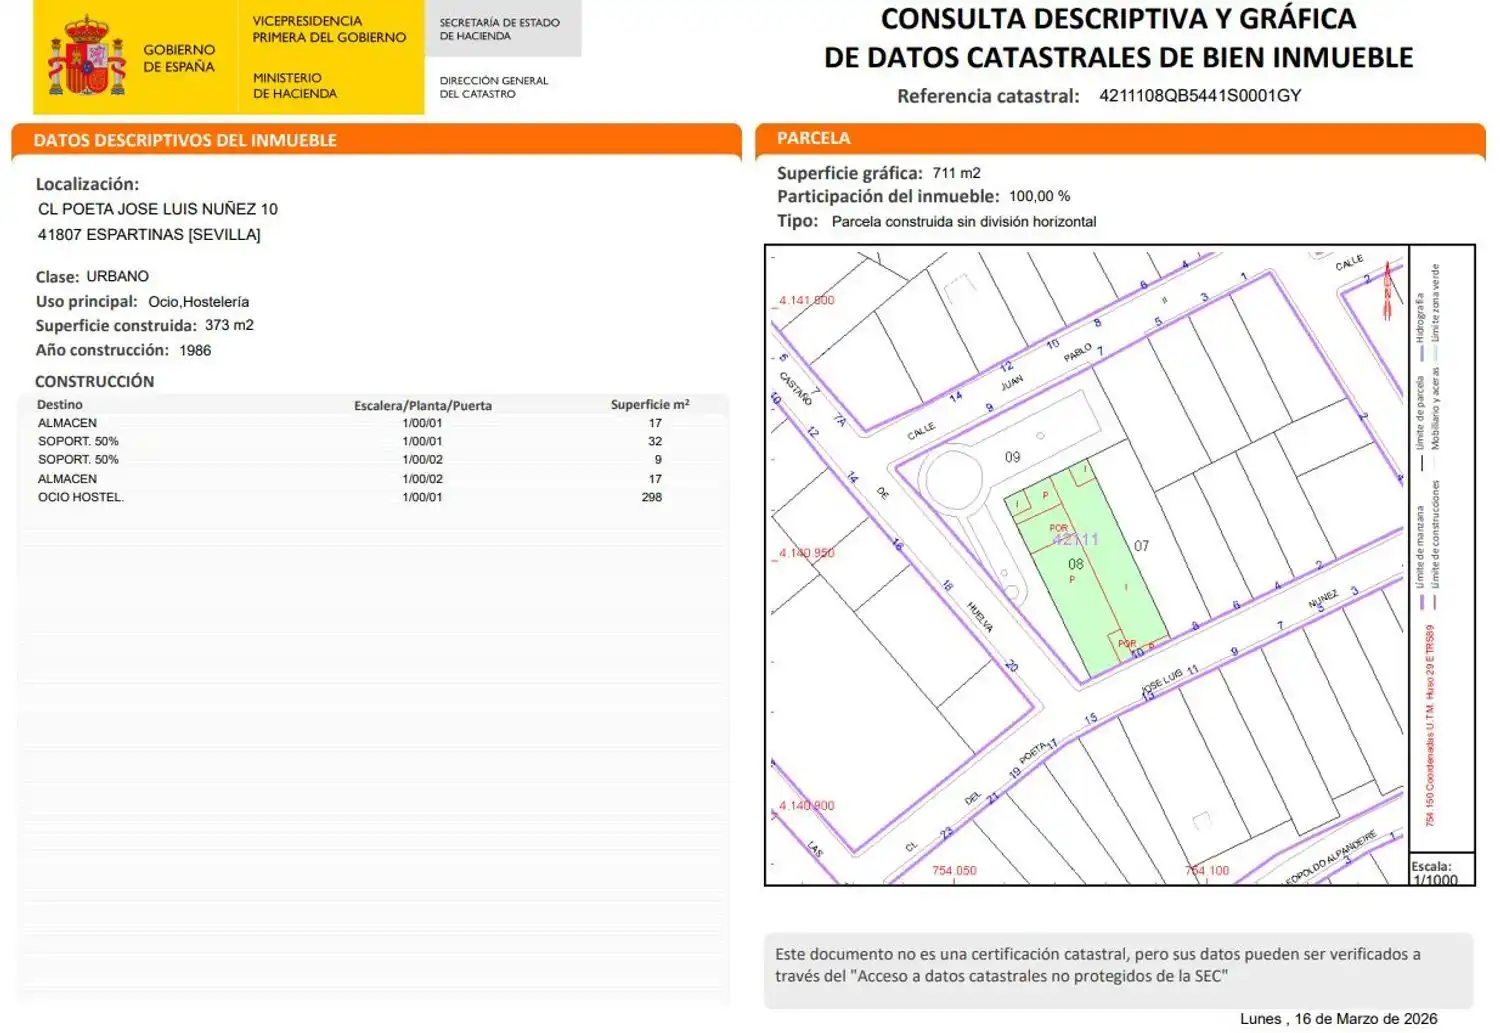This screenshot has width=1500, height=1033.
Task: Click coordinate label '4.140.900' on map
Action: pyautogui.click(x=807, y=806)
